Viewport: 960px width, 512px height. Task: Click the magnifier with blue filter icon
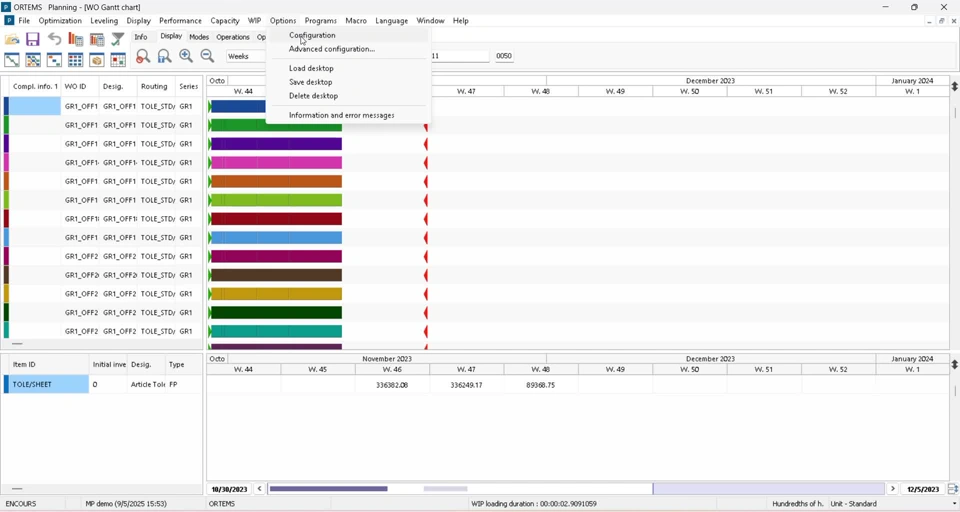click(164, 56)
